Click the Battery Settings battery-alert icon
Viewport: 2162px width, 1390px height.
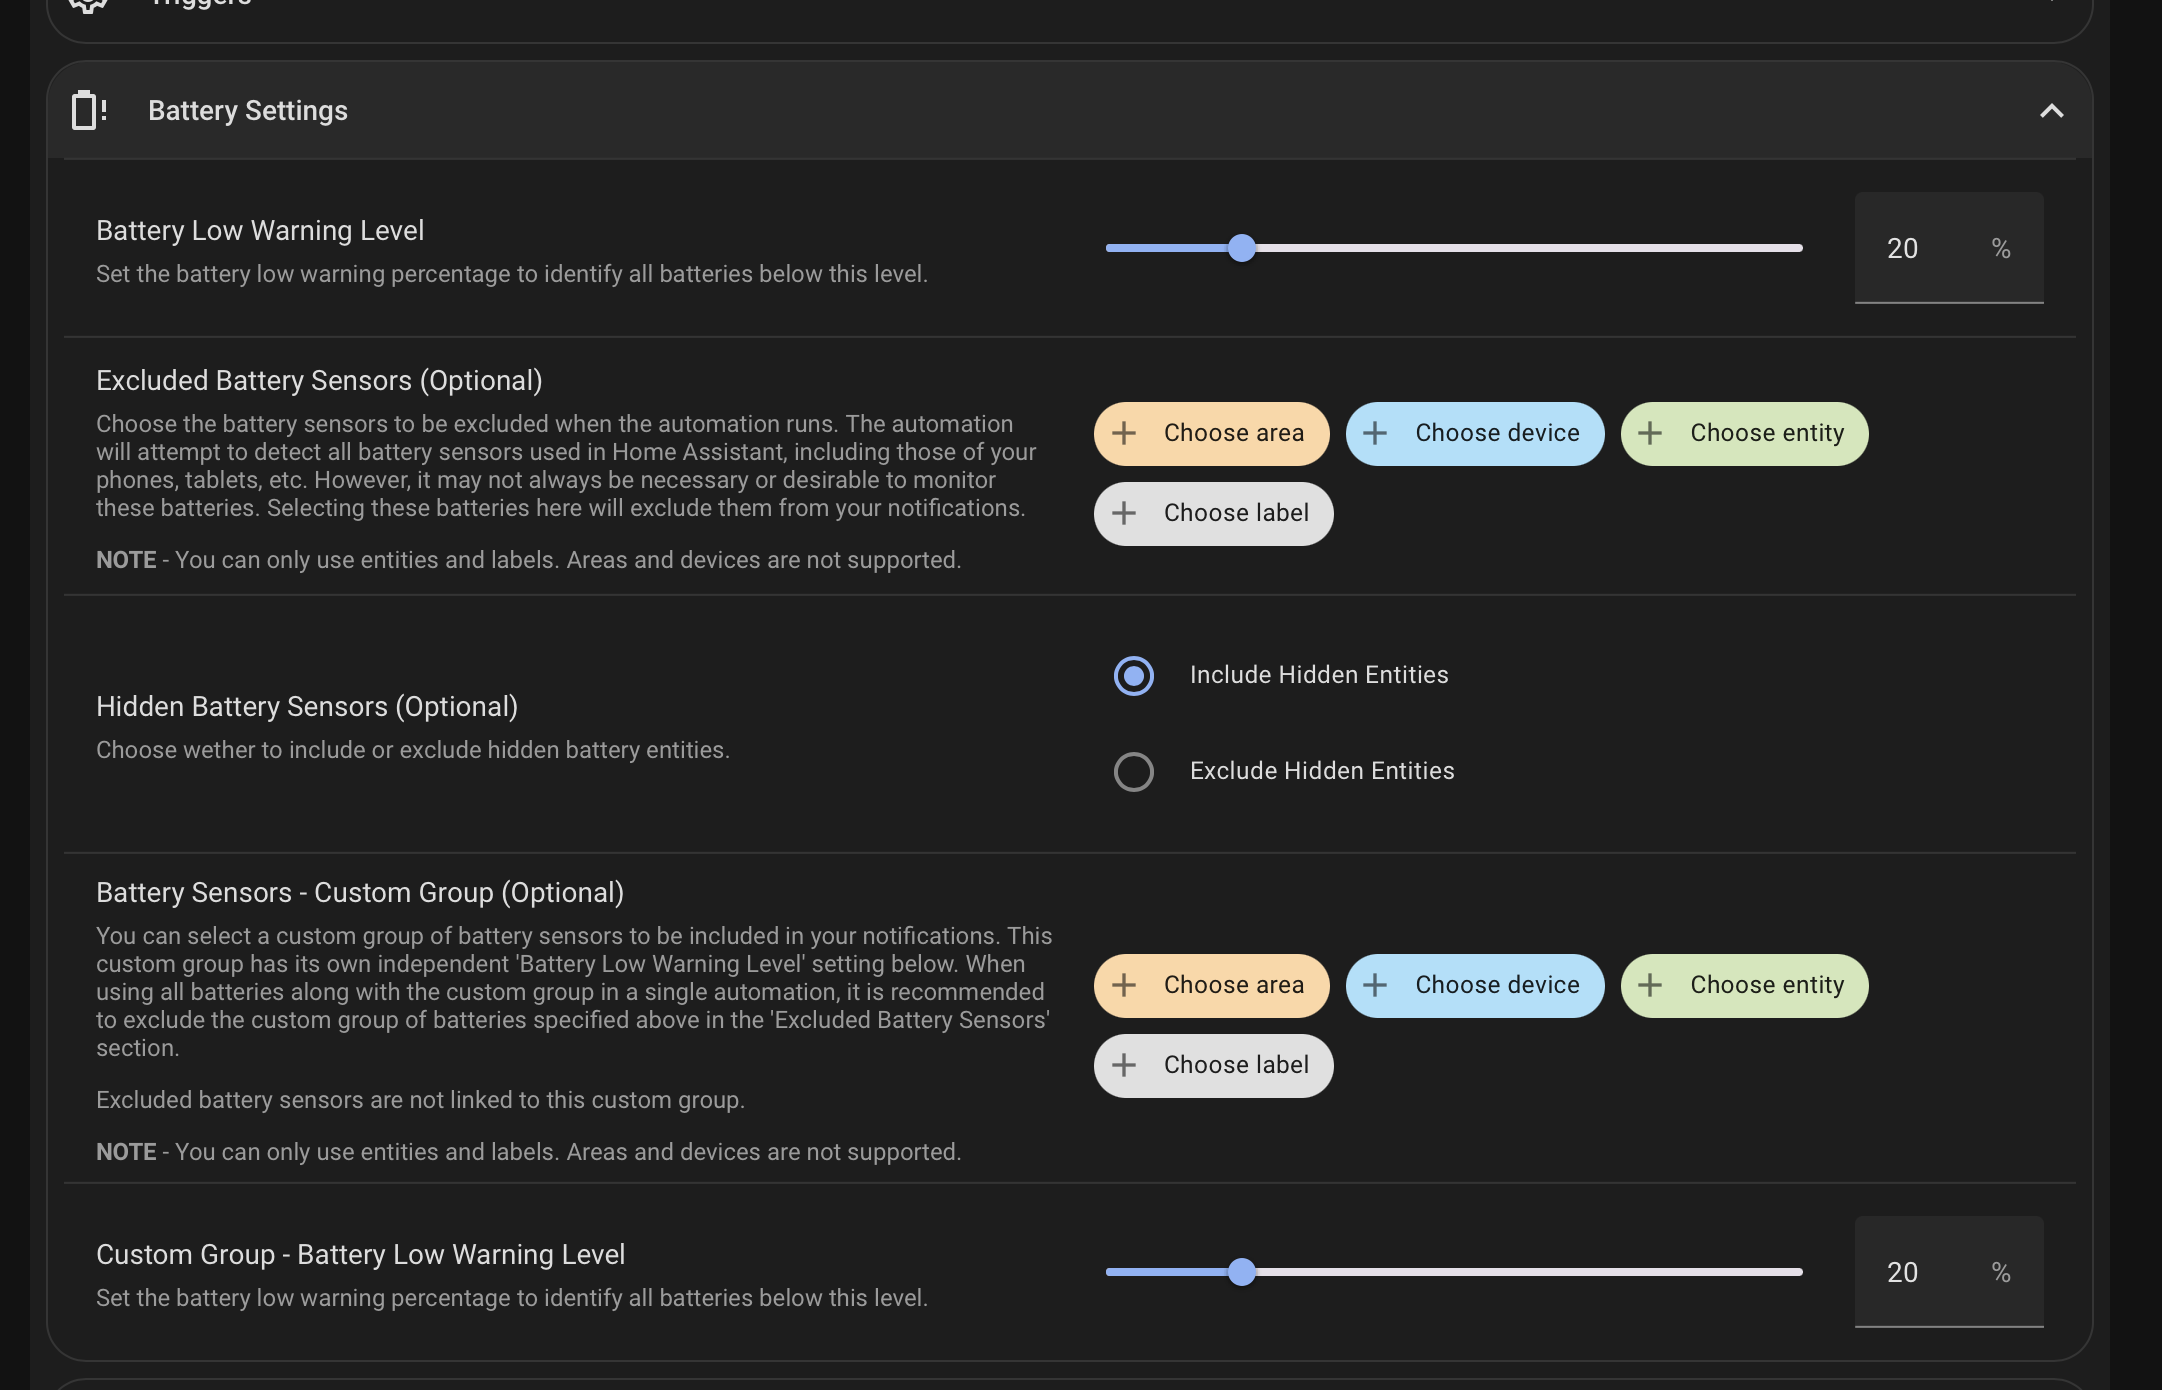(x=89, y=110)
